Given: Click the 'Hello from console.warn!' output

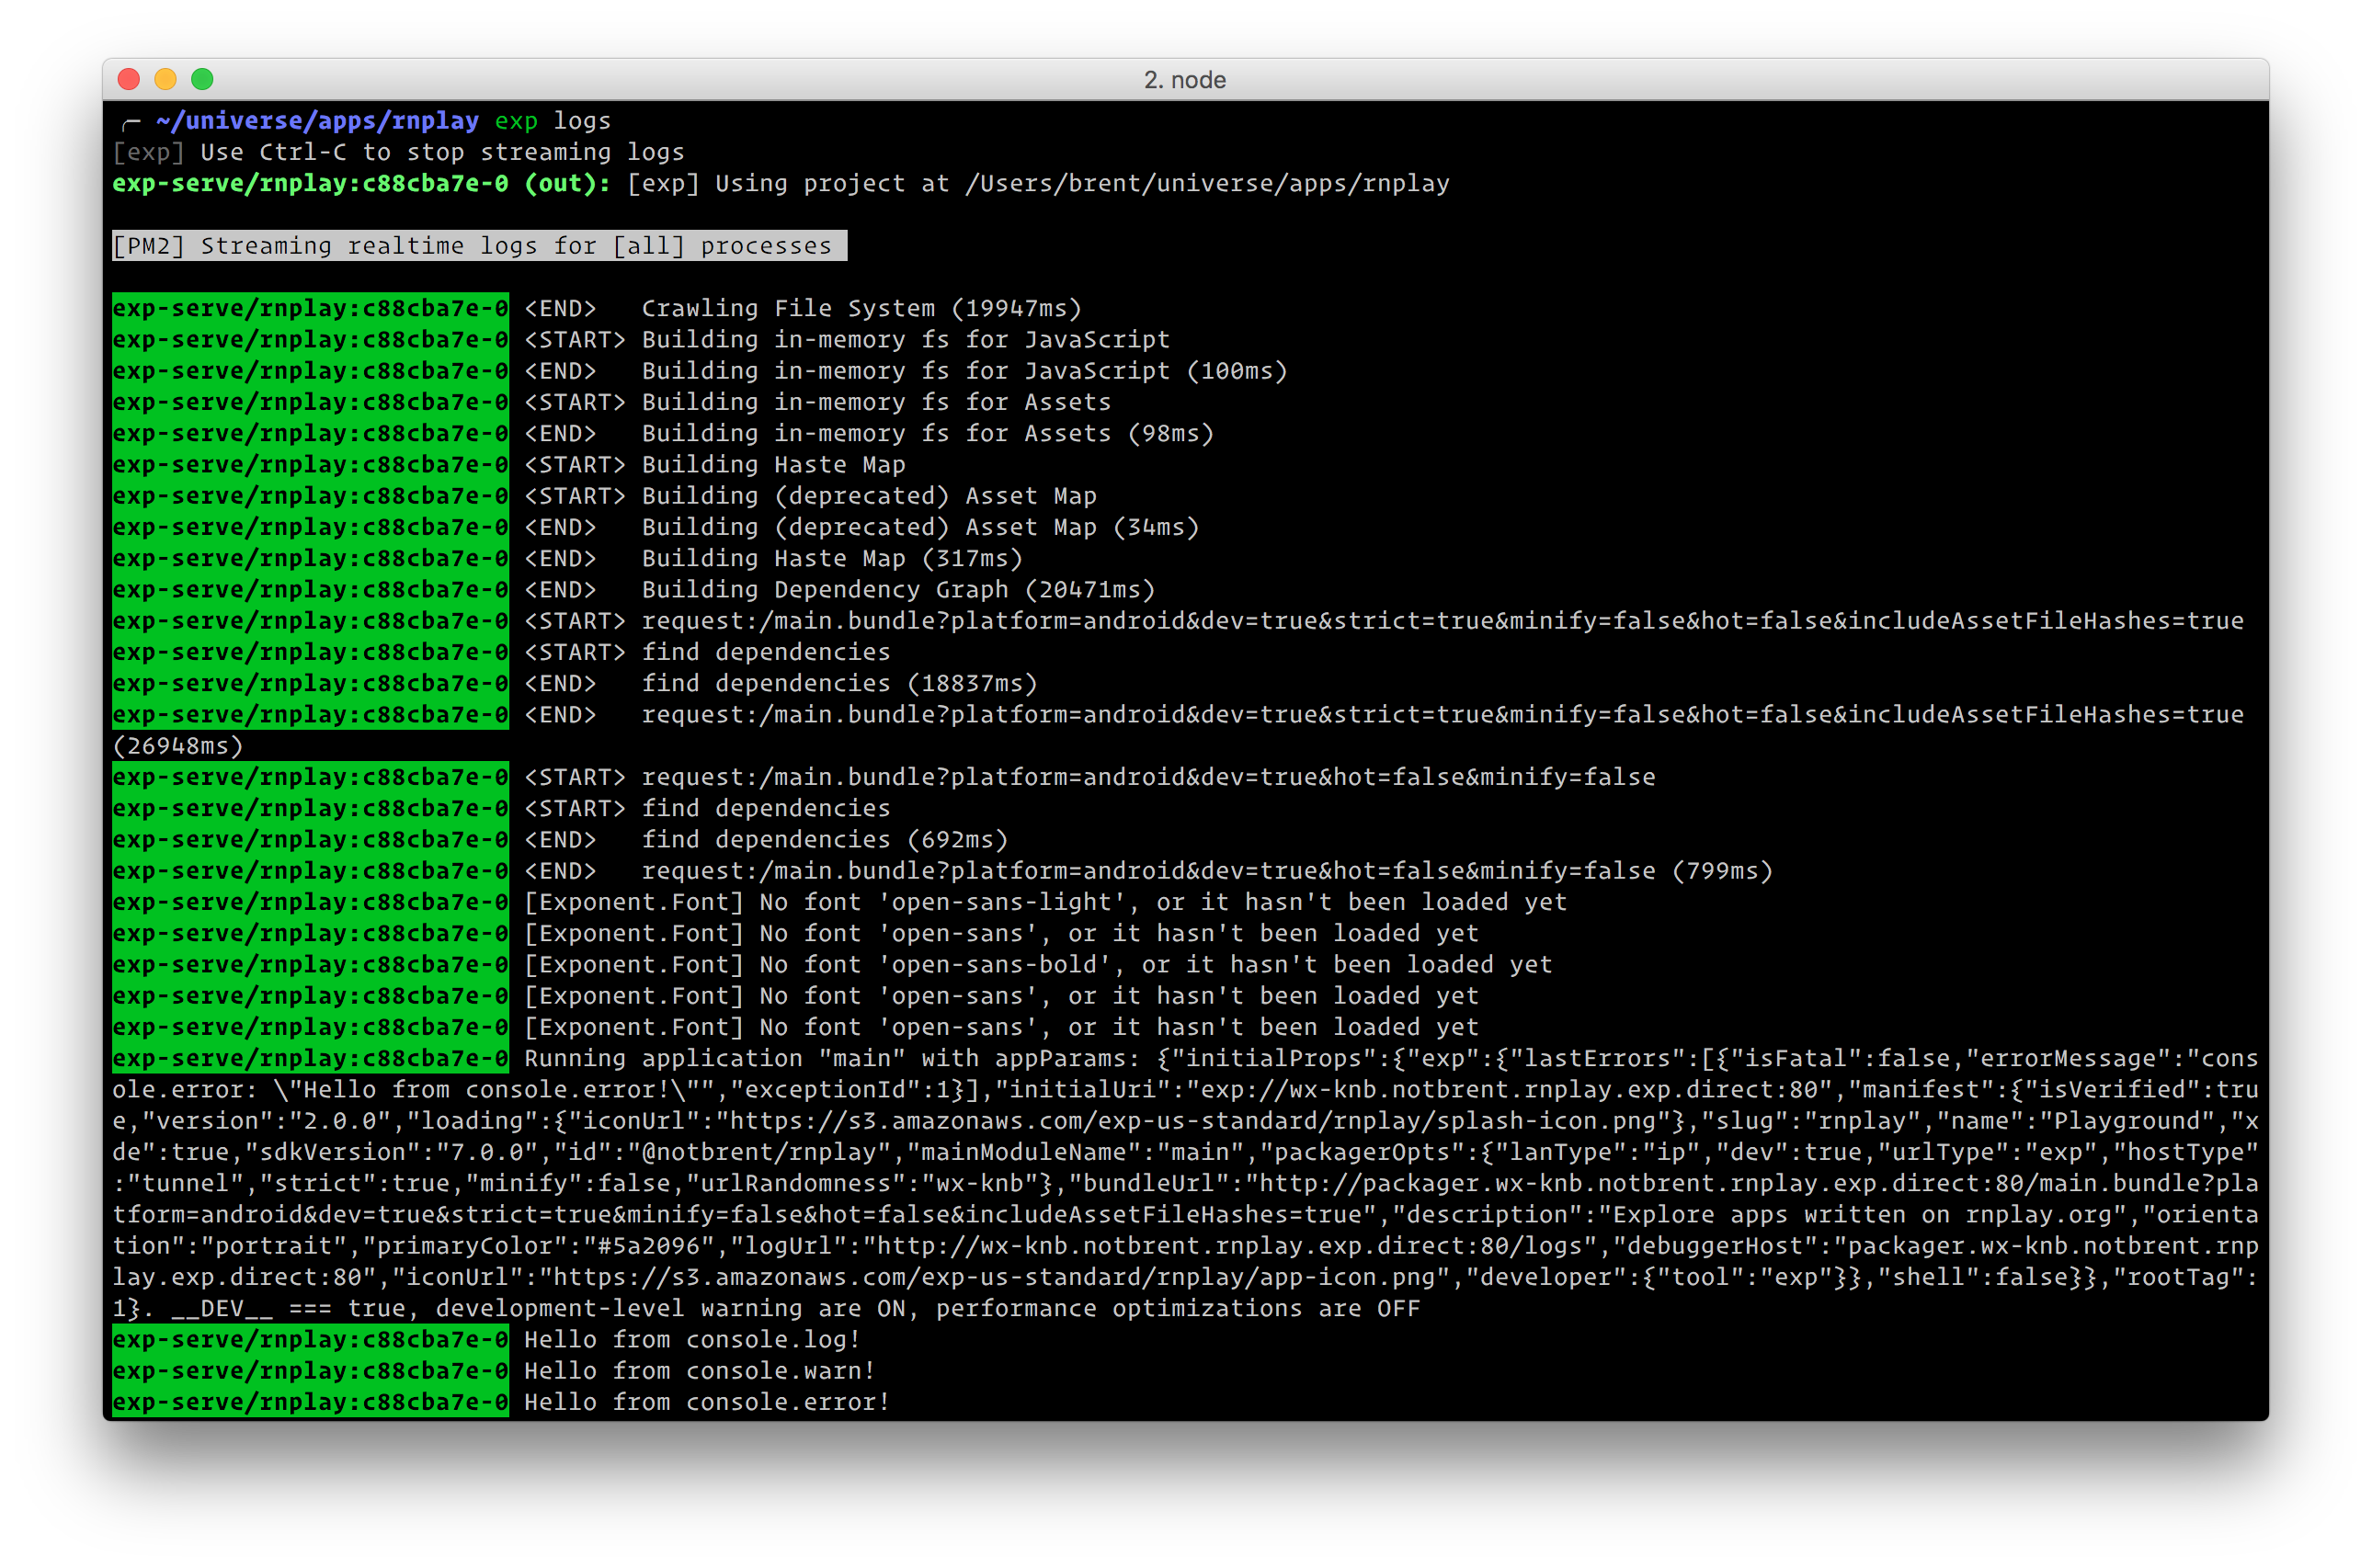Looking at the screenshot, I should tap(699, 1371).
